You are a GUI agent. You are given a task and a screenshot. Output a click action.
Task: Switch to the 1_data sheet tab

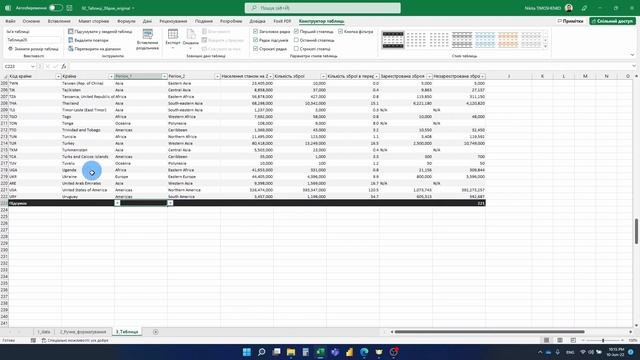(x=44, y=332)
